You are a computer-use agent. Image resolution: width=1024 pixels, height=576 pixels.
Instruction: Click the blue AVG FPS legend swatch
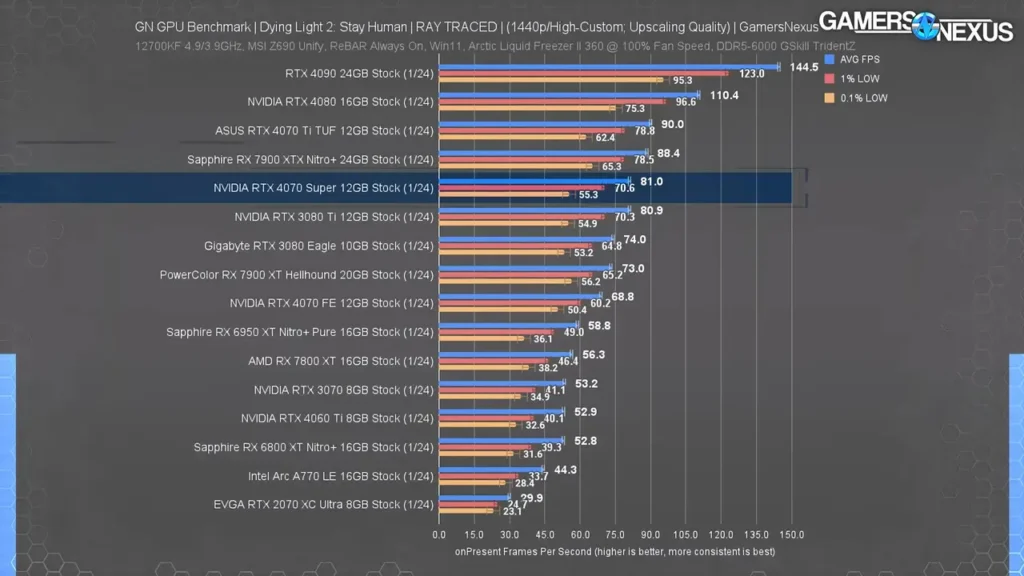(x=829, y=59)
